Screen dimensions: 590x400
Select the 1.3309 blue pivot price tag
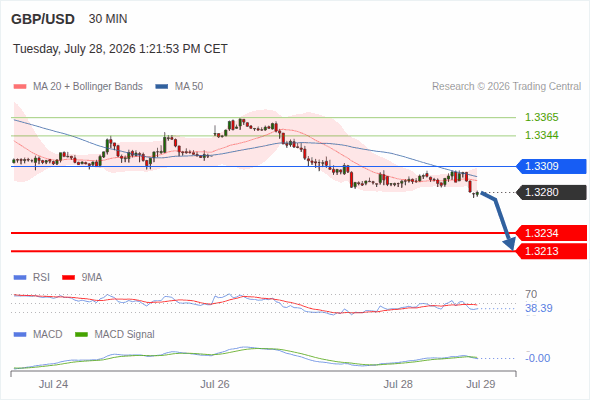coord(551,166)
